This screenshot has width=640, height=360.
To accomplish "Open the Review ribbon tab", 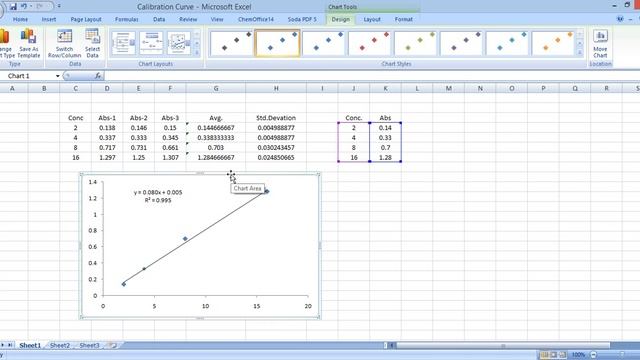I will point(188,19).
